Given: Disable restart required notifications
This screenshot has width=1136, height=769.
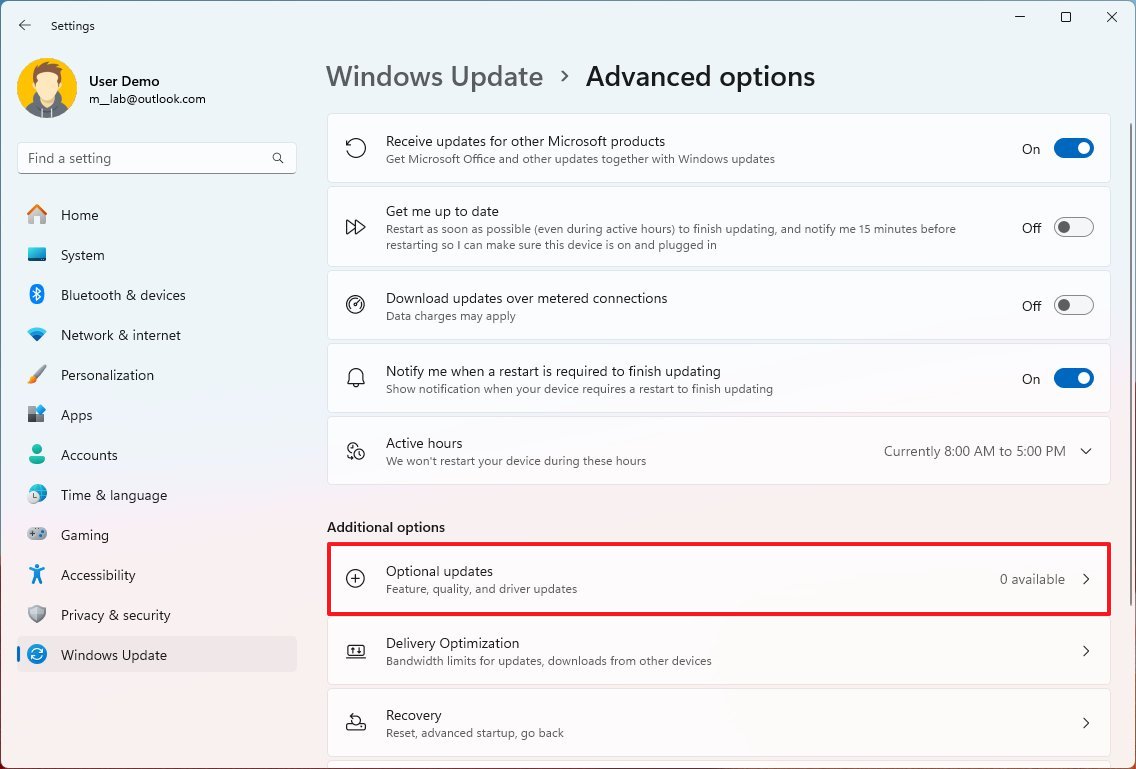Looking at the screenshot, I should click(x=1073, y=378).
